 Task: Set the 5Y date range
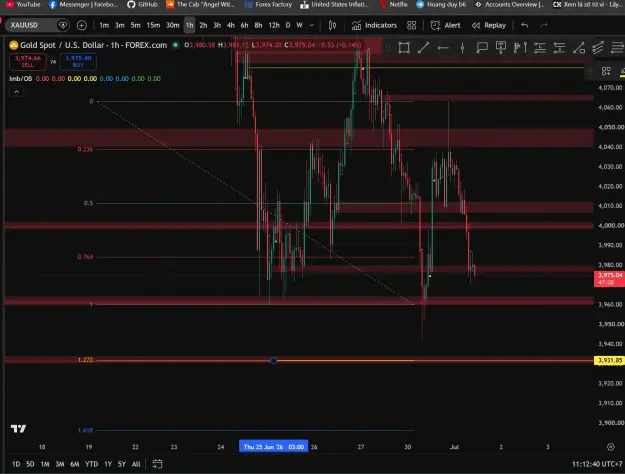122,464
